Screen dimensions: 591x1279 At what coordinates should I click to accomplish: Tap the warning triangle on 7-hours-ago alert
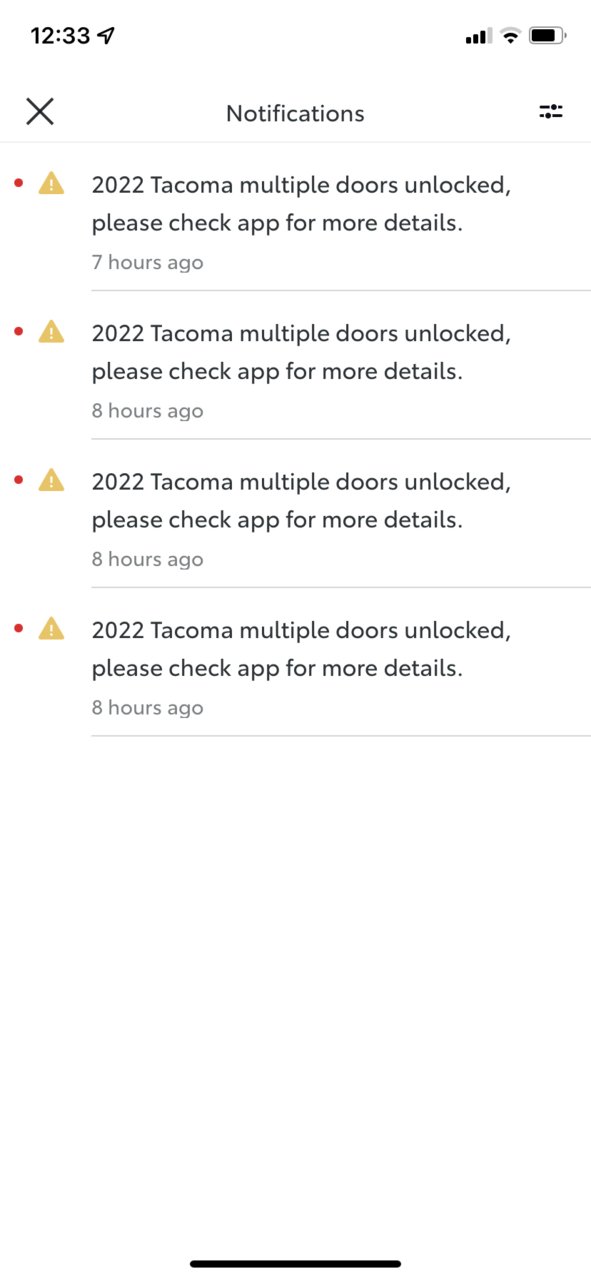pyautogui.click(x=51, y=183)
